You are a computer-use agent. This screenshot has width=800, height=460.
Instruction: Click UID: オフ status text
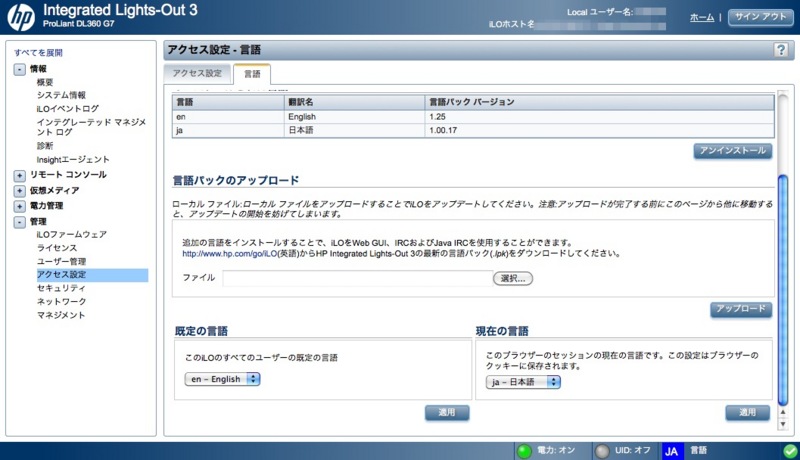pos(633,450)
